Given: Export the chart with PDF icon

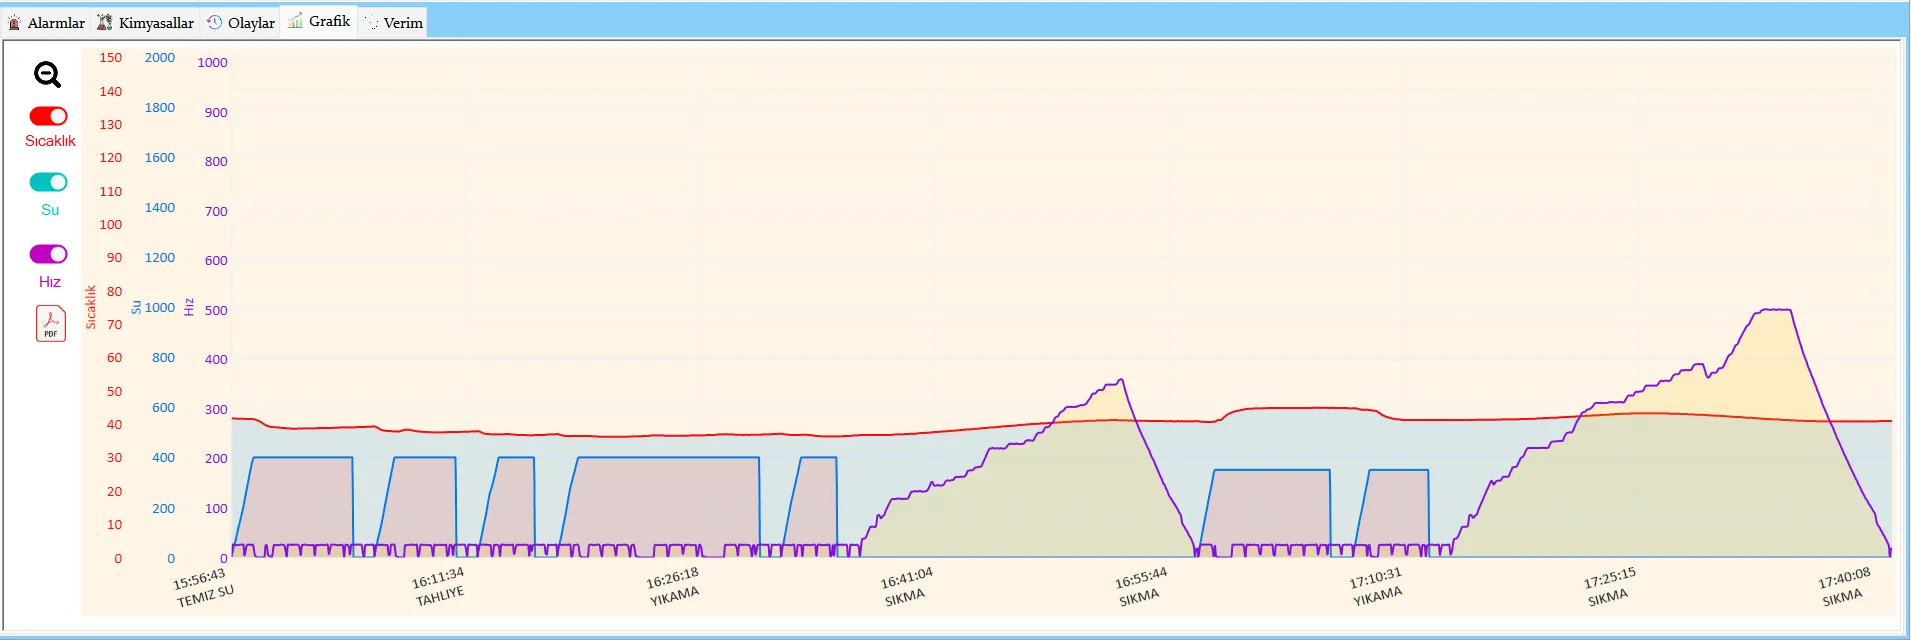Looking at the screenshot, I should [x=50, y=323].
